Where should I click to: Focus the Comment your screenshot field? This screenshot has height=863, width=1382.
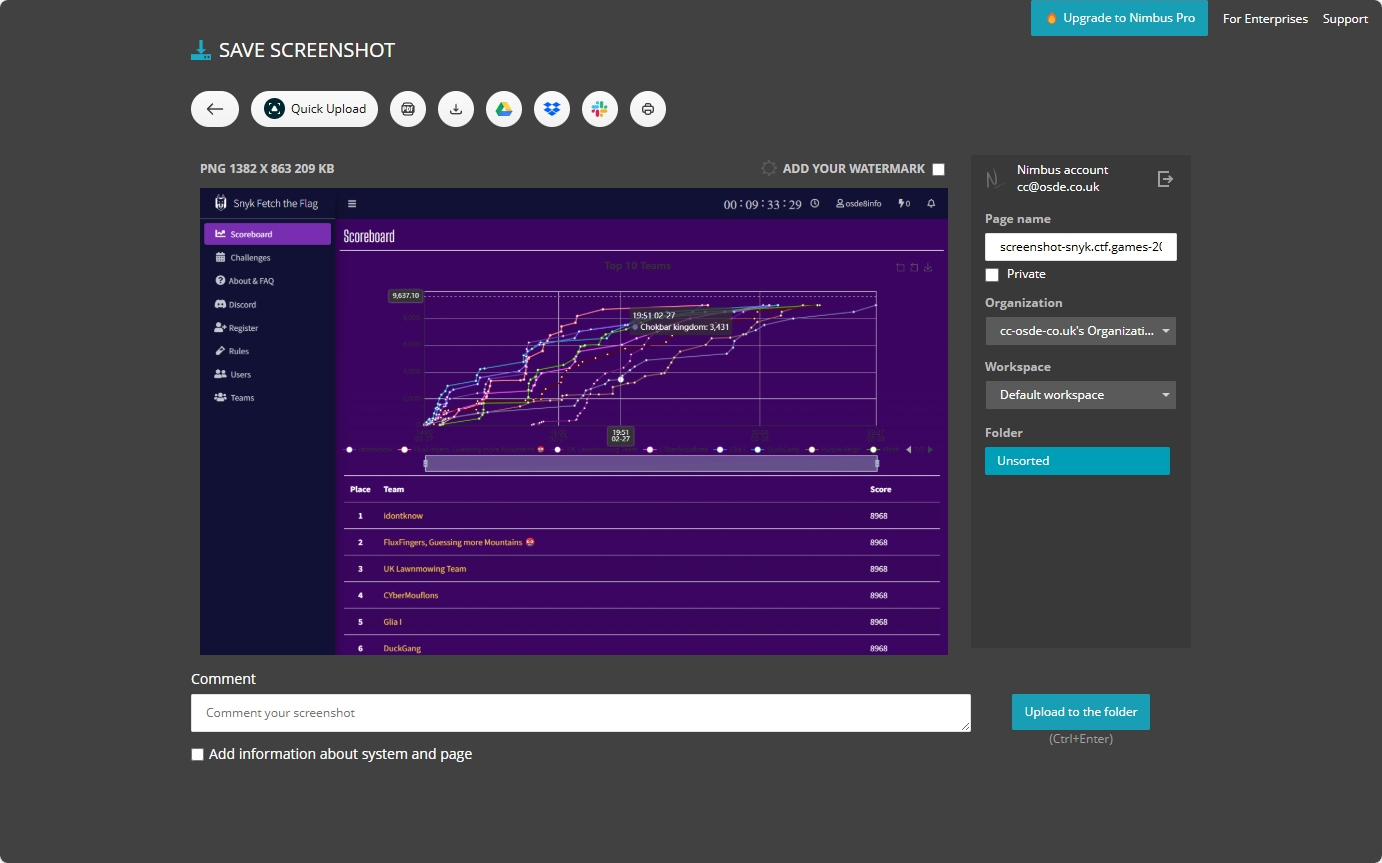pos(580,713)
